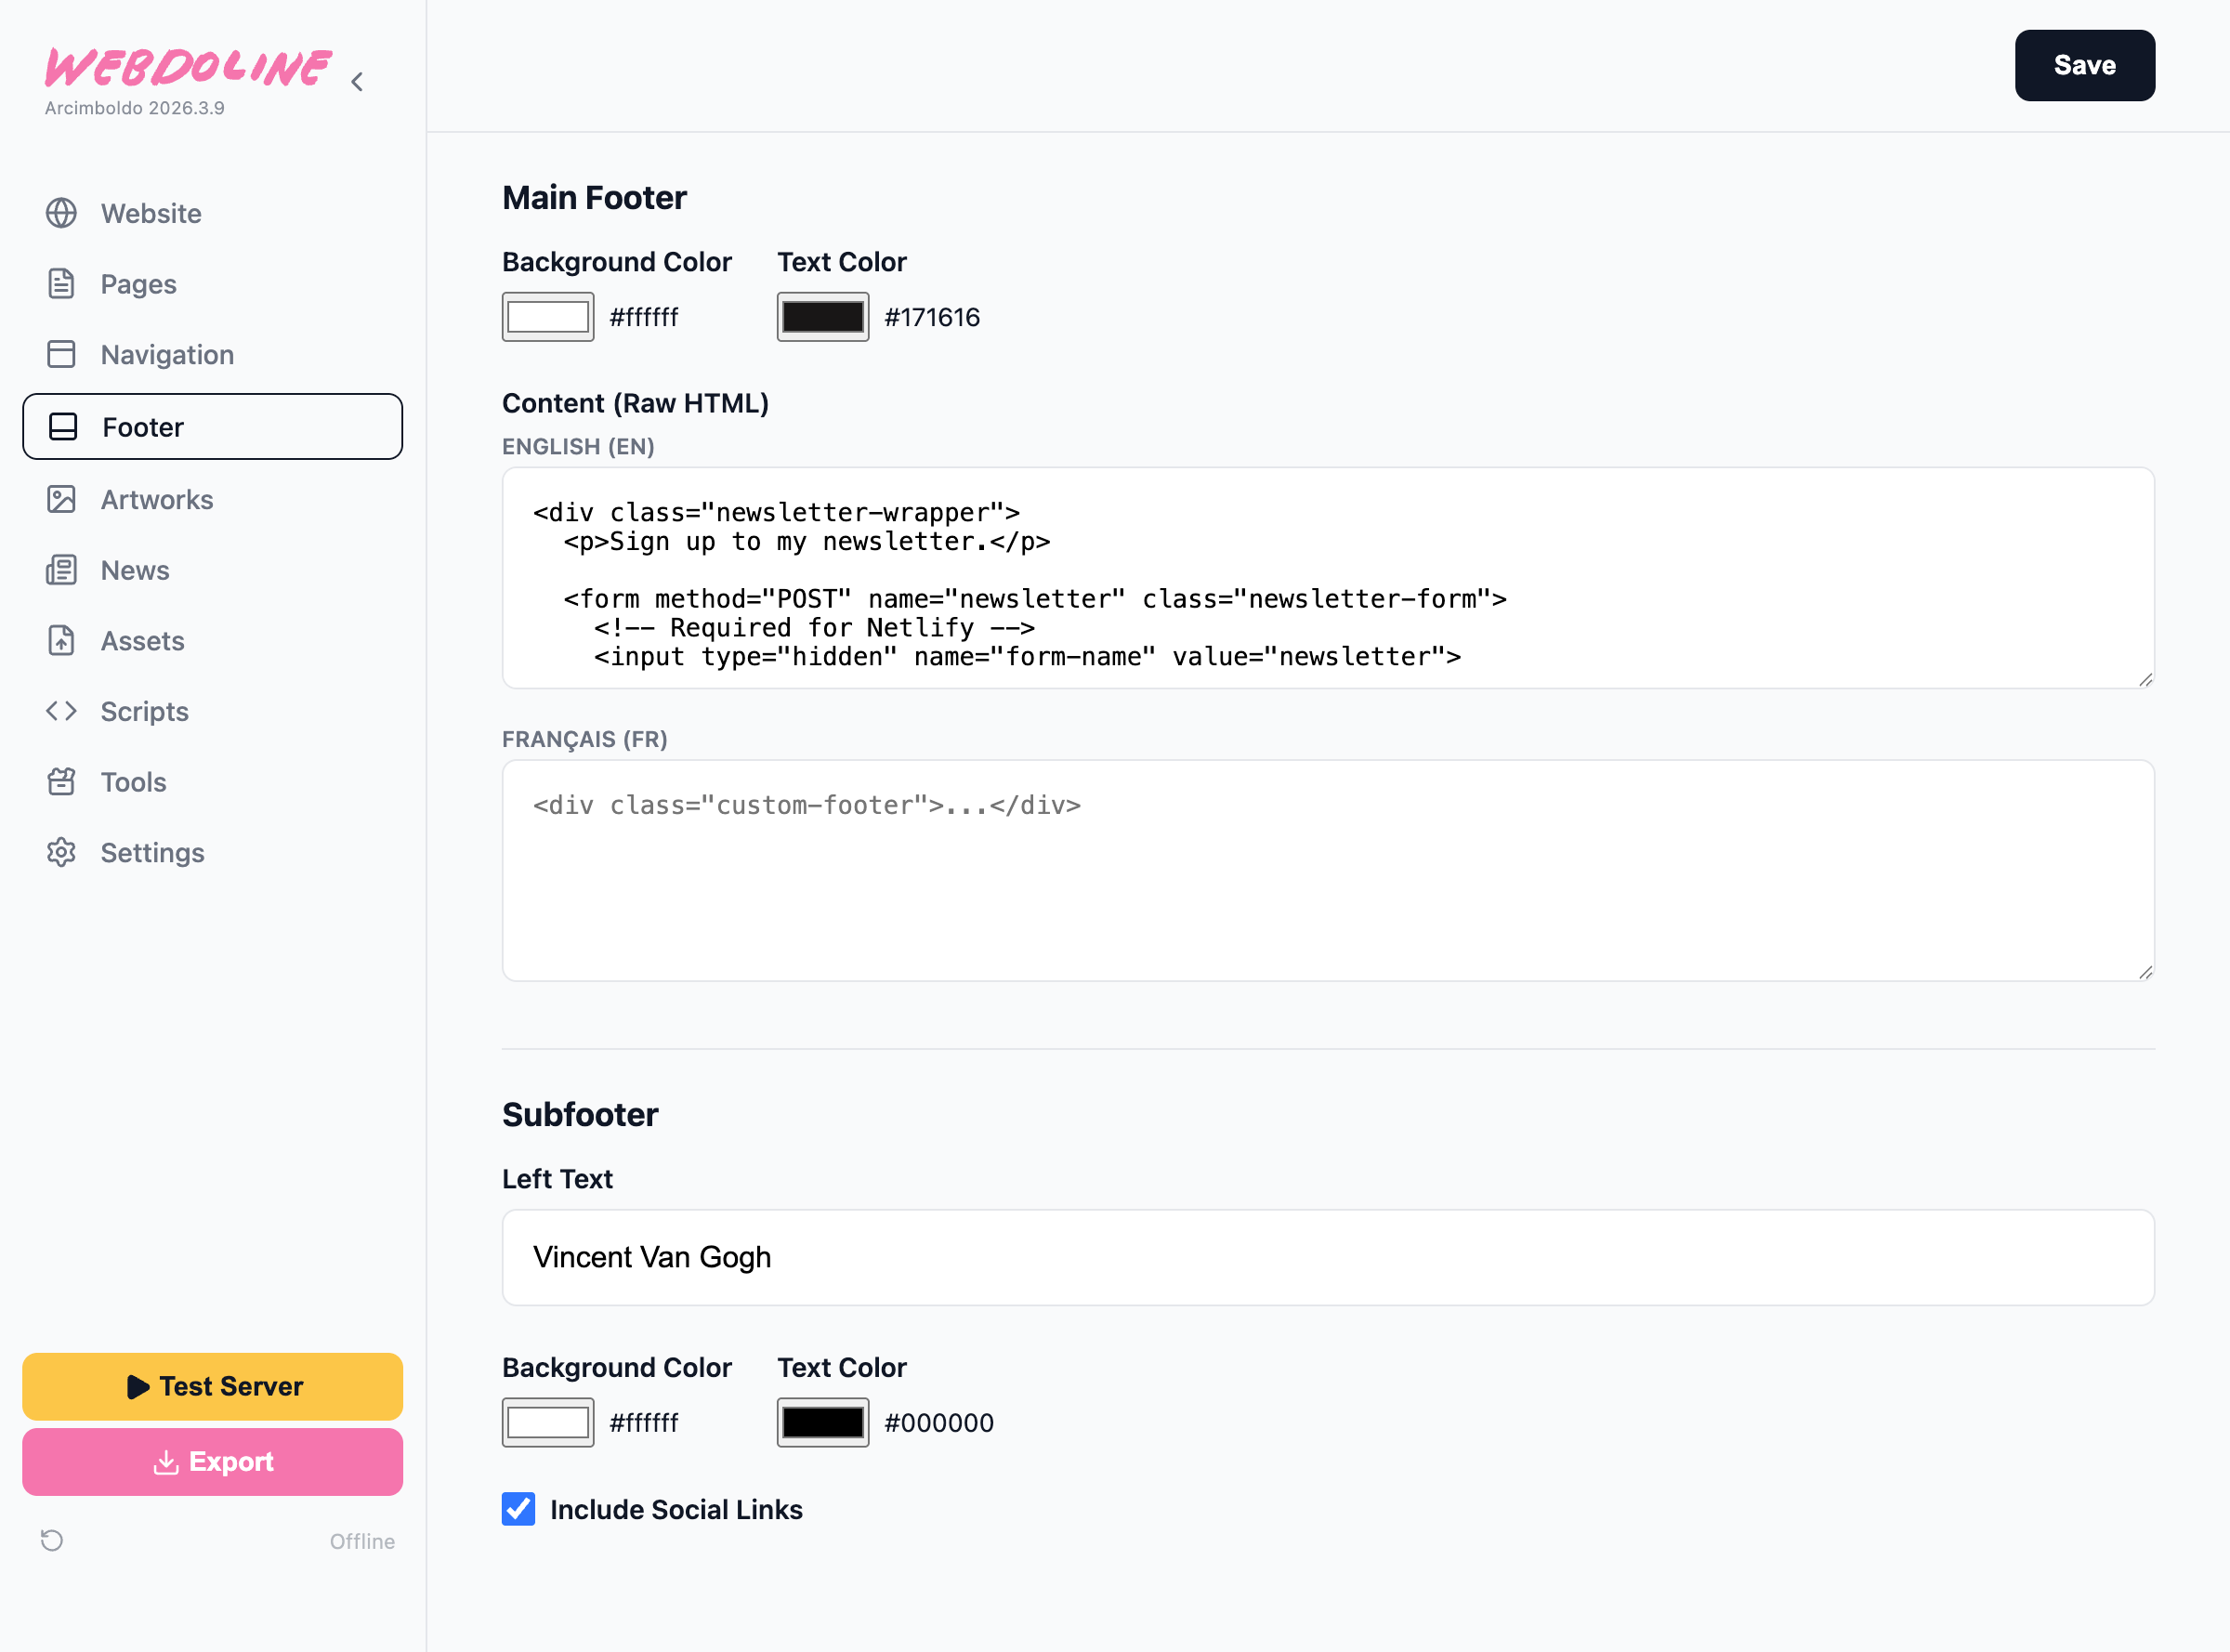This screenshot has width=2230, height=1652.
Task: Click the Navigation panel icon
Action: pyautogui.click(x=61, y=354)
